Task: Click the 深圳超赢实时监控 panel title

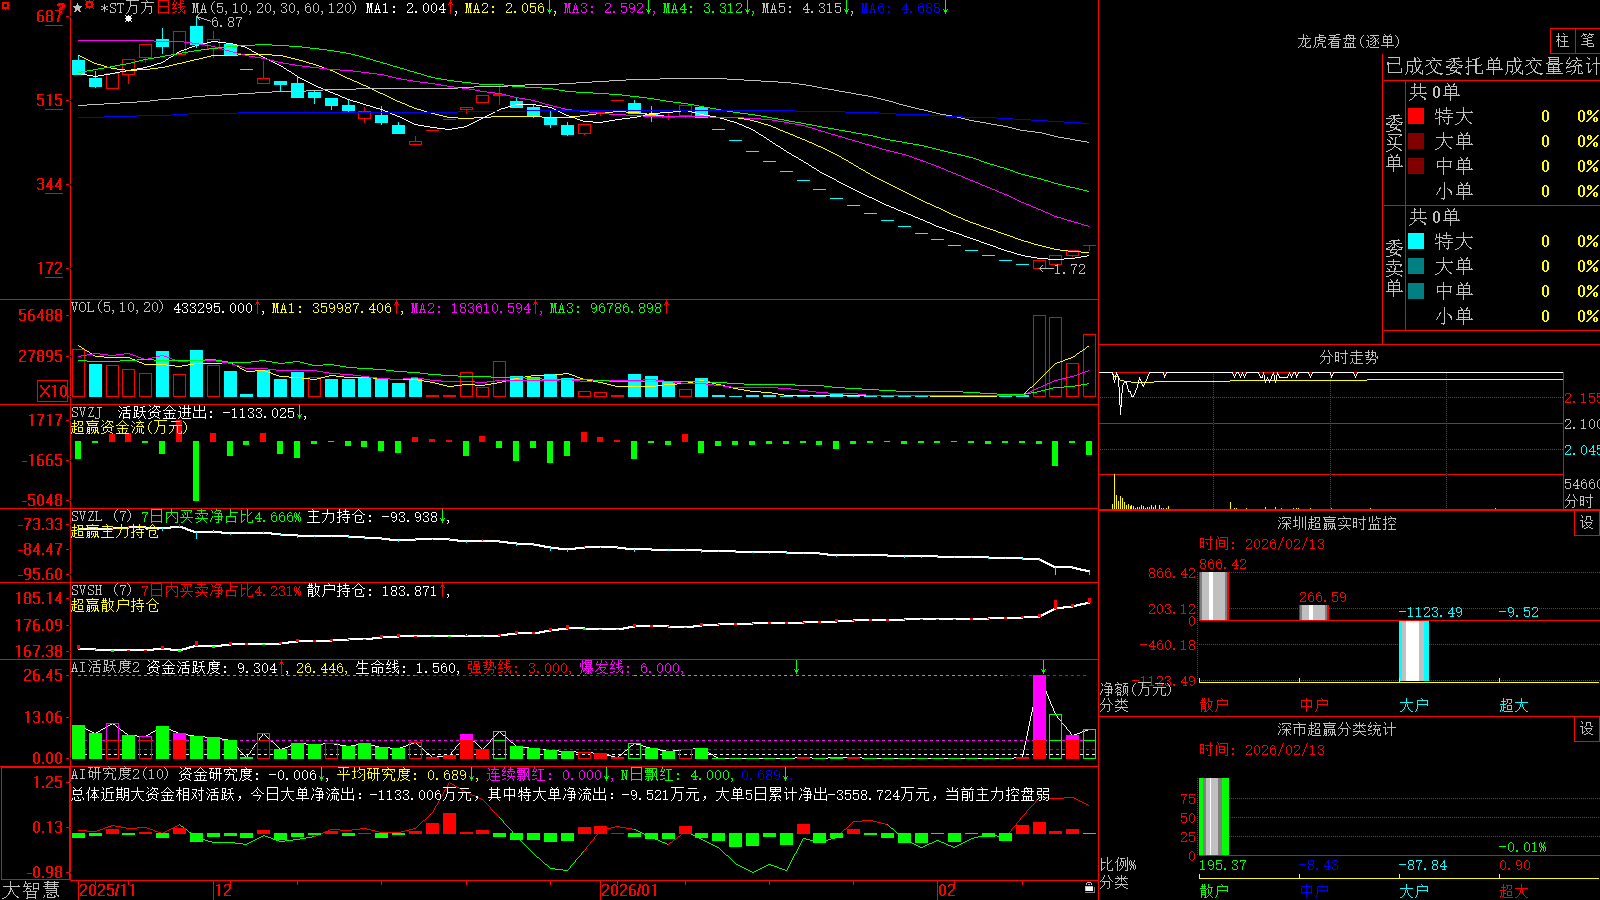Action: [x=1336, y=523]
